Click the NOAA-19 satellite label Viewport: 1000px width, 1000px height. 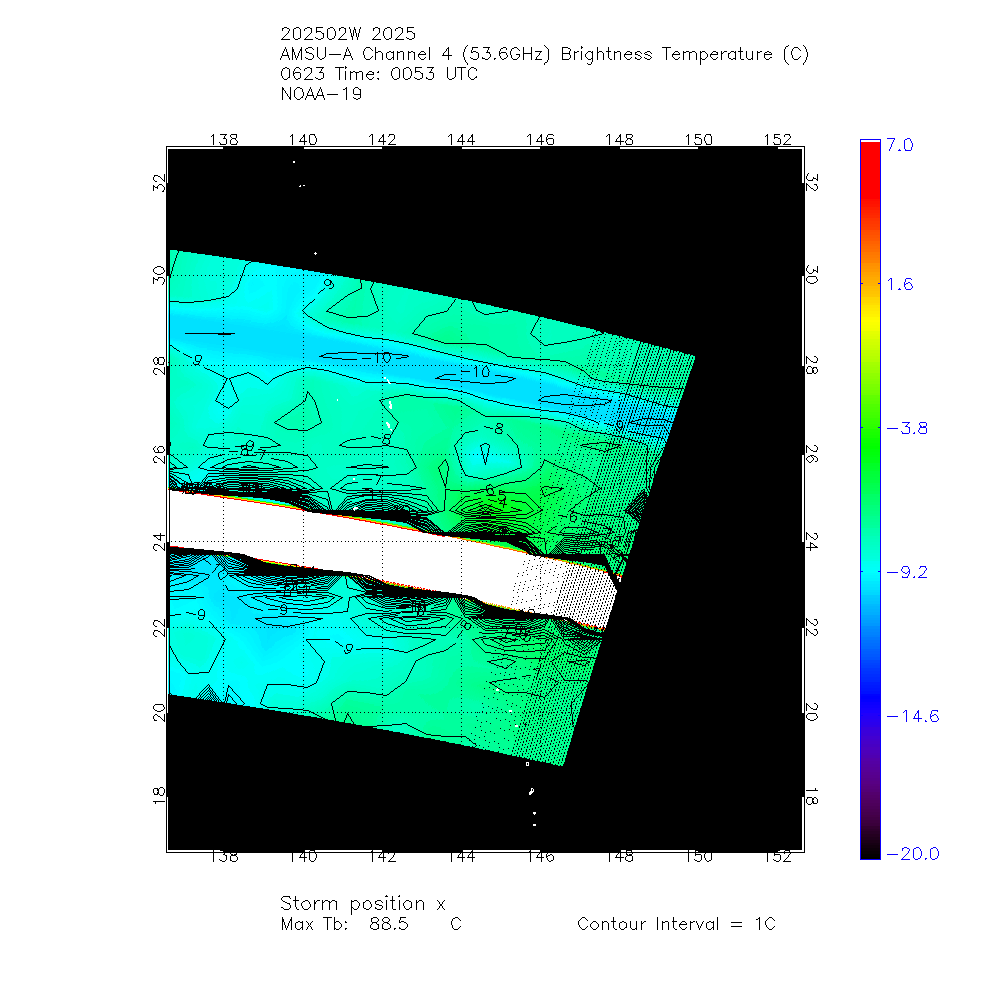click(x=322, y=95)
